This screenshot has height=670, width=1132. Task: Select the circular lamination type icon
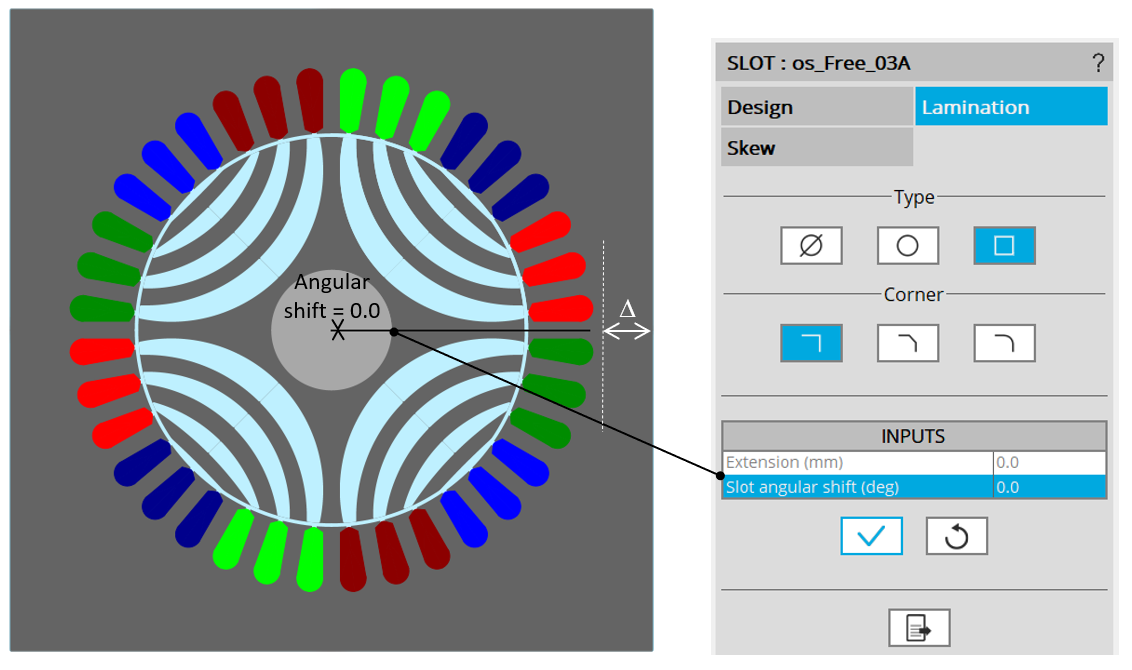[907, 245]
